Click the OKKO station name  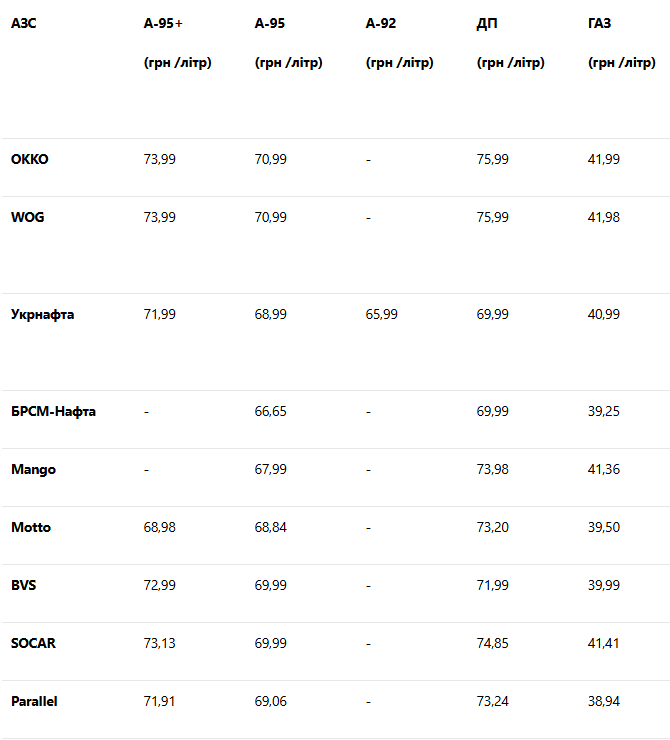(x=30, y=159)
